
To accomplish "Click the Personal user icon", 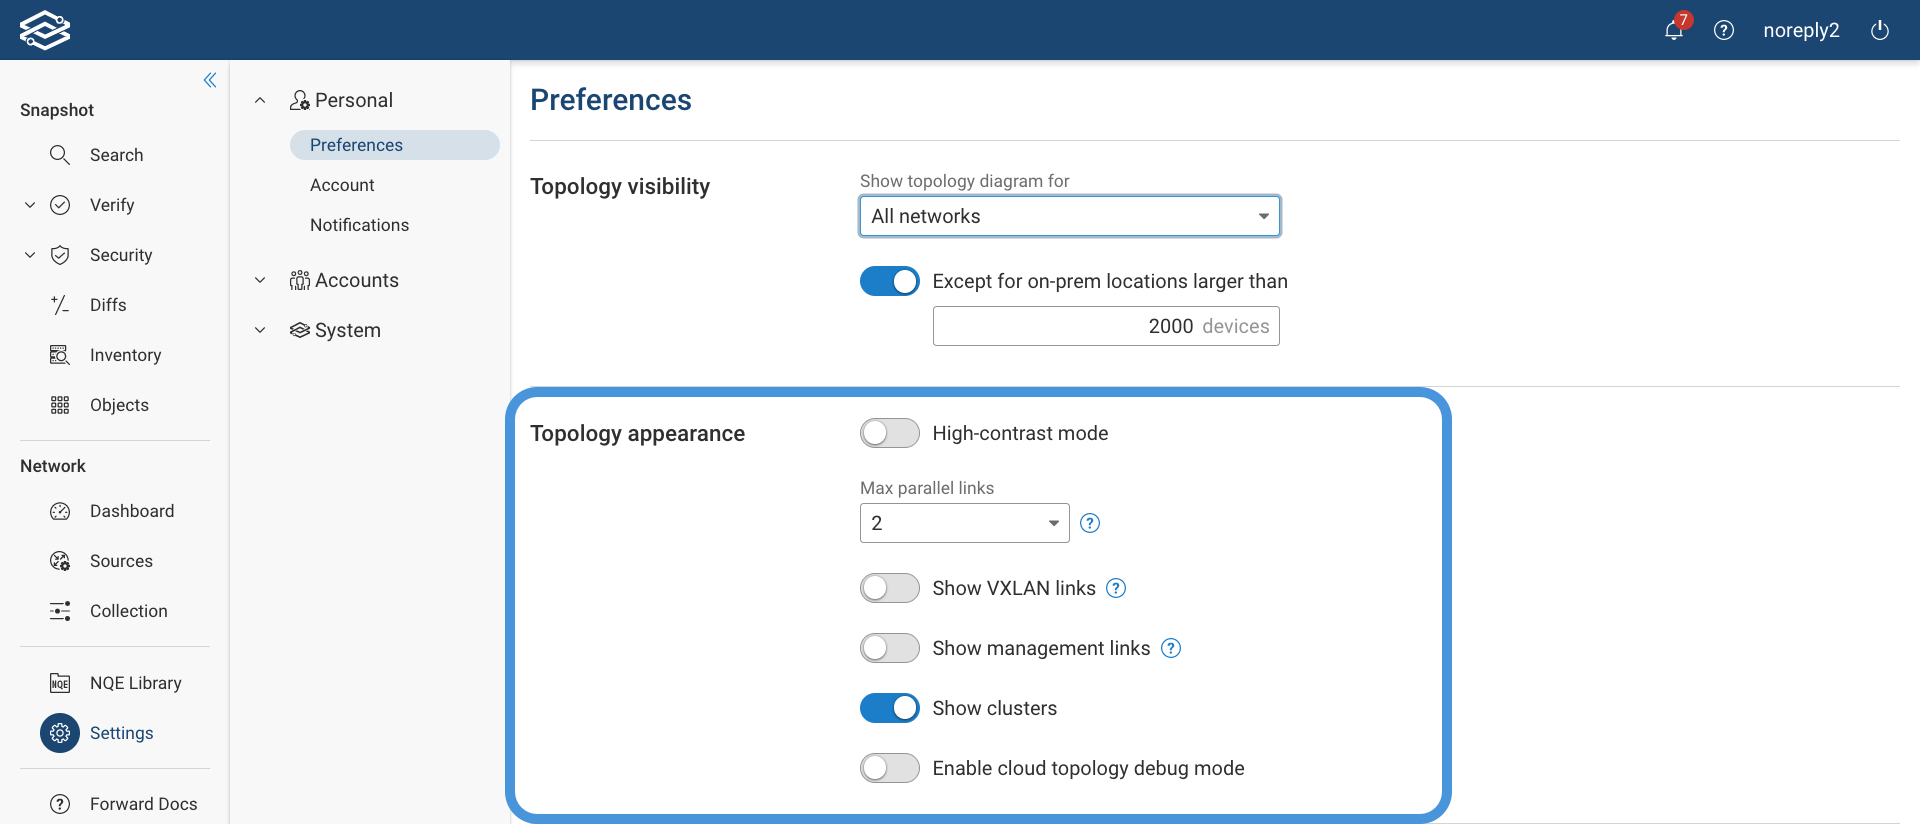I will coord(300,100).
